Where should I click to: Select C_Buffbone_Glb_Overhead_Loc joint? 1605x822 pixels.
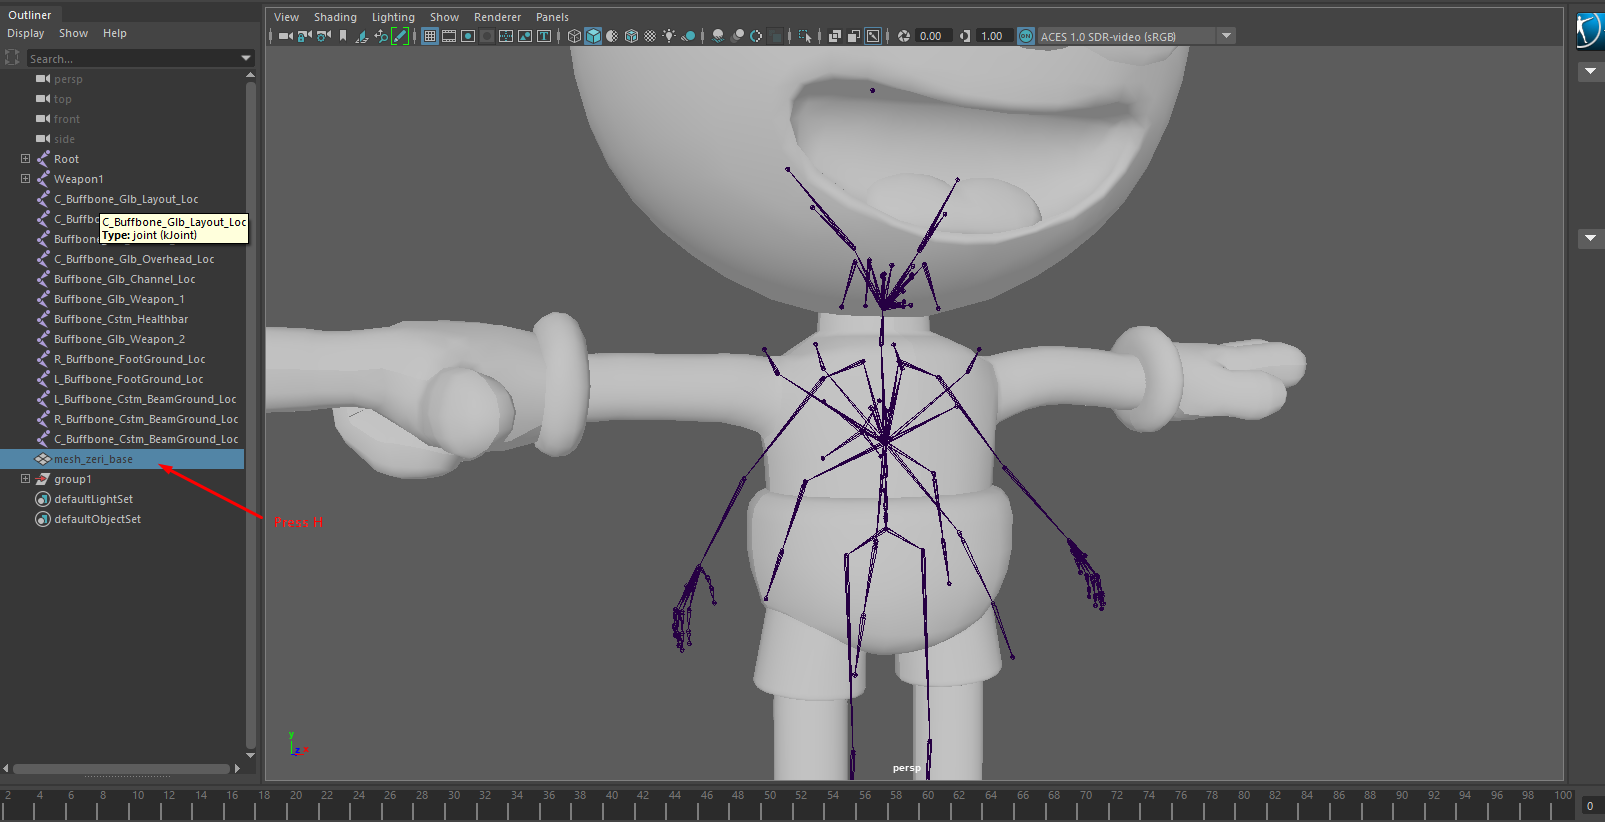pyautogui.click(x=134, y=259)
